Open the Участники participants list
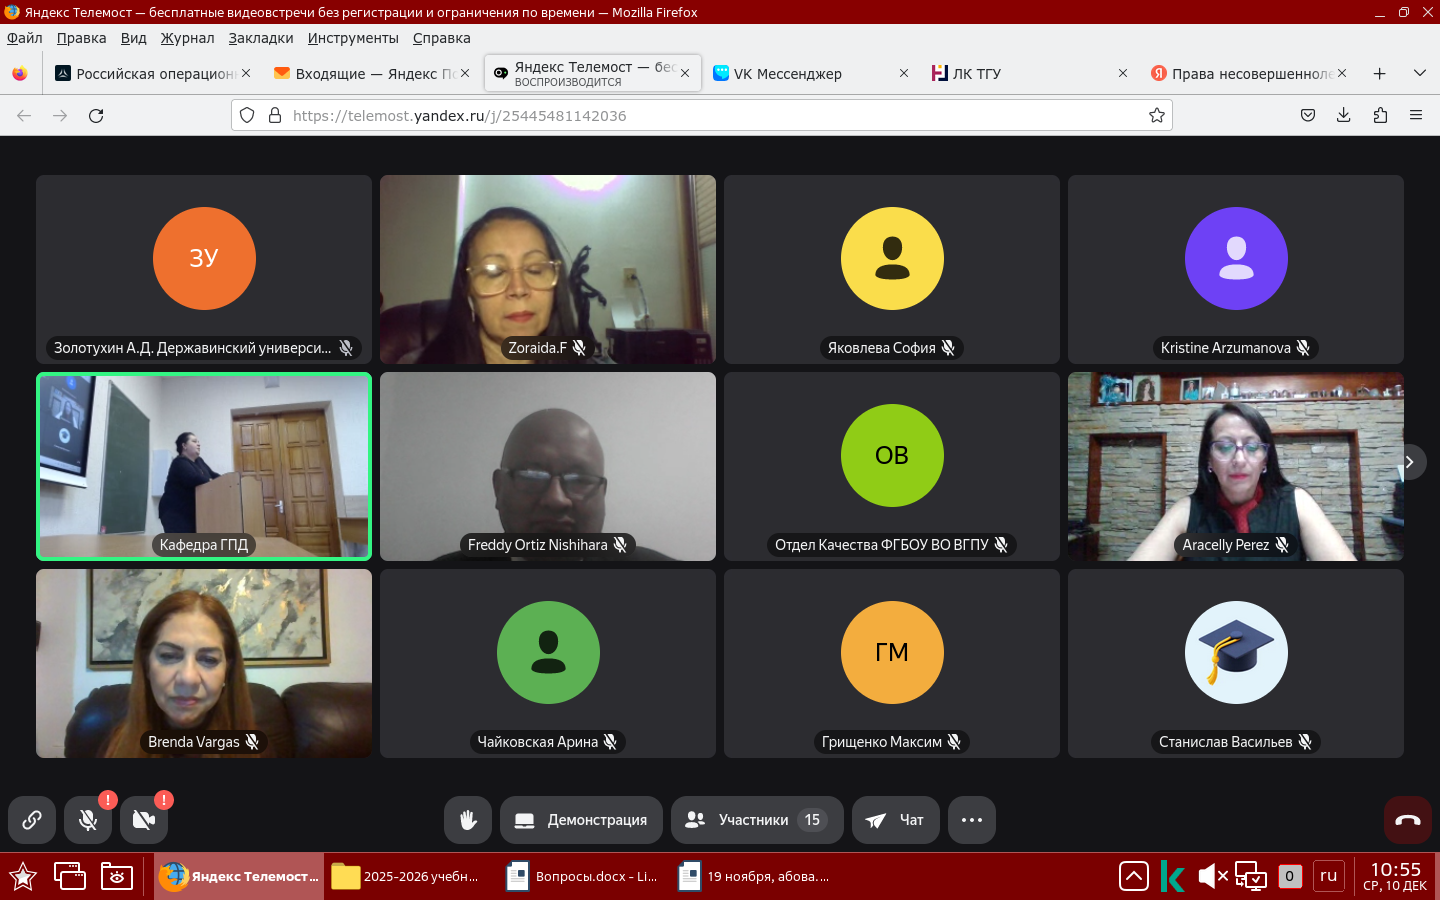 757,820
